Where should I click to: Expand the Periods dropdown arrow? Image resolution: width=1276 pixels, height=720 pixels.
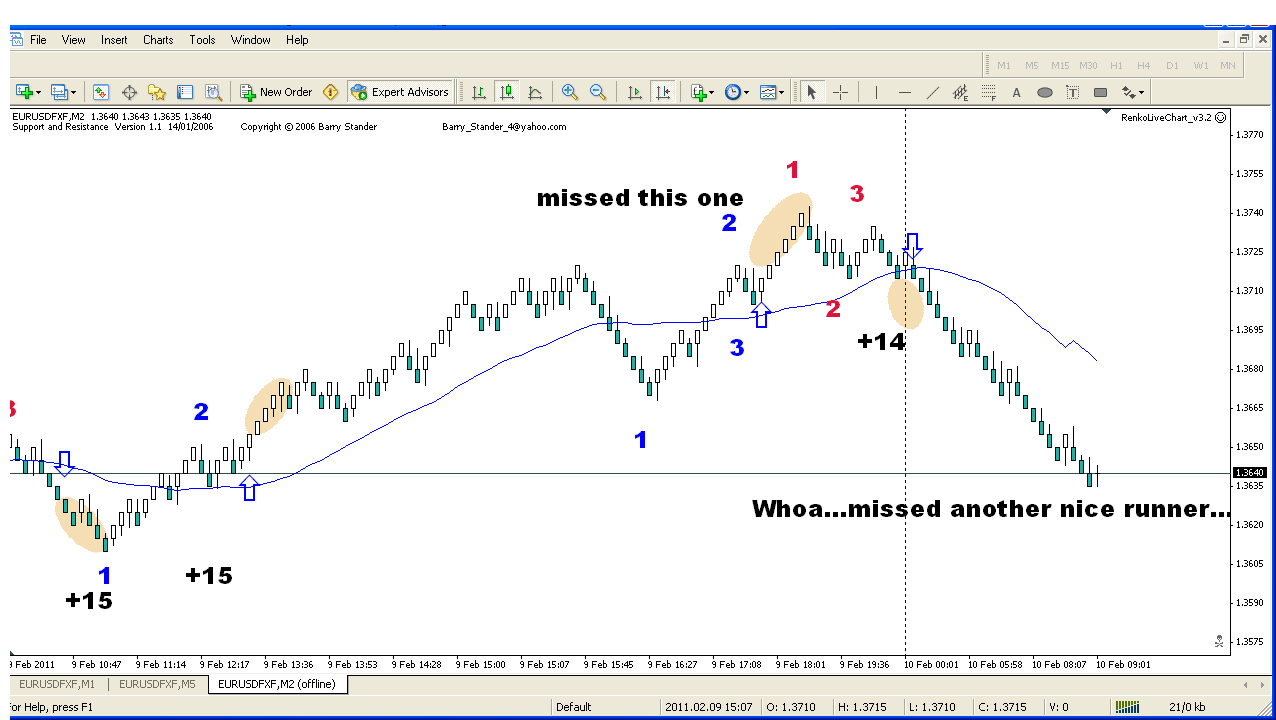(x=747, y=92)
